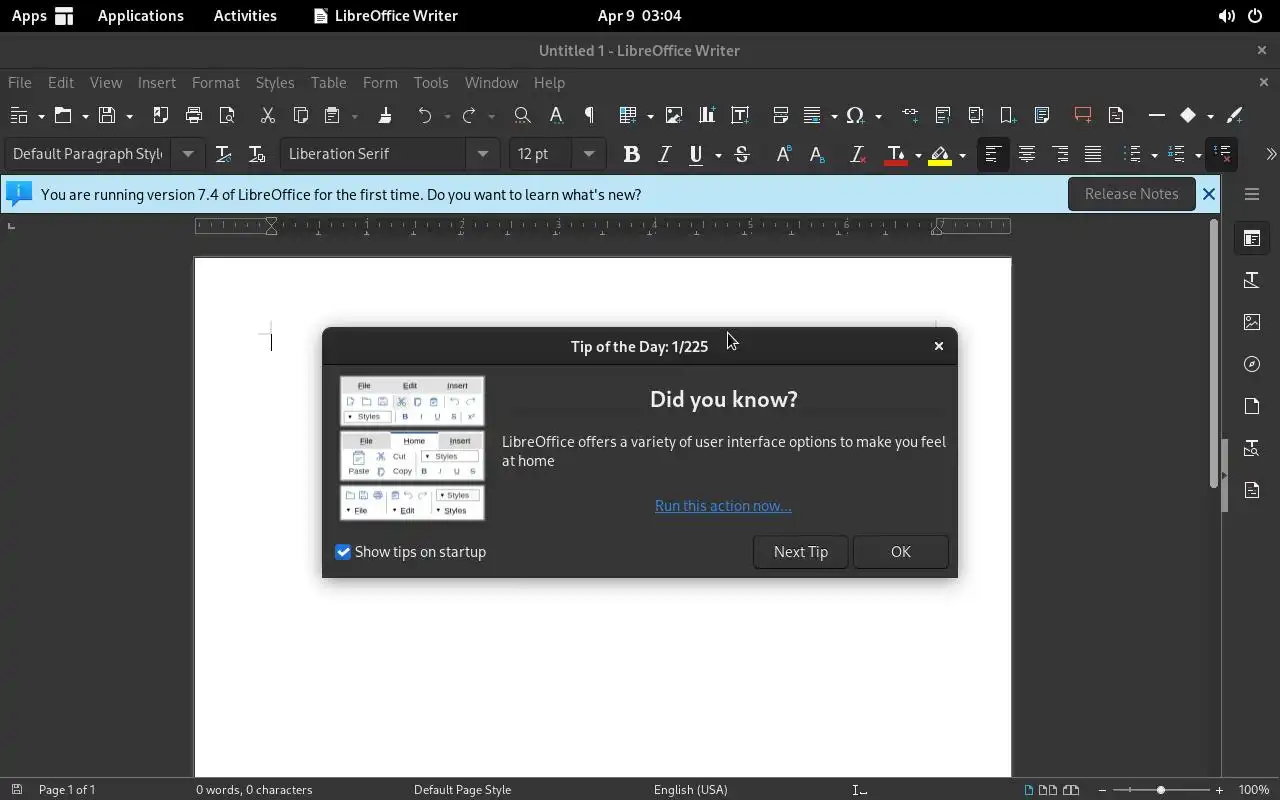Click the Insert Text Box icon
Viewport: 1280px width, 800px height.
point(740,116)
